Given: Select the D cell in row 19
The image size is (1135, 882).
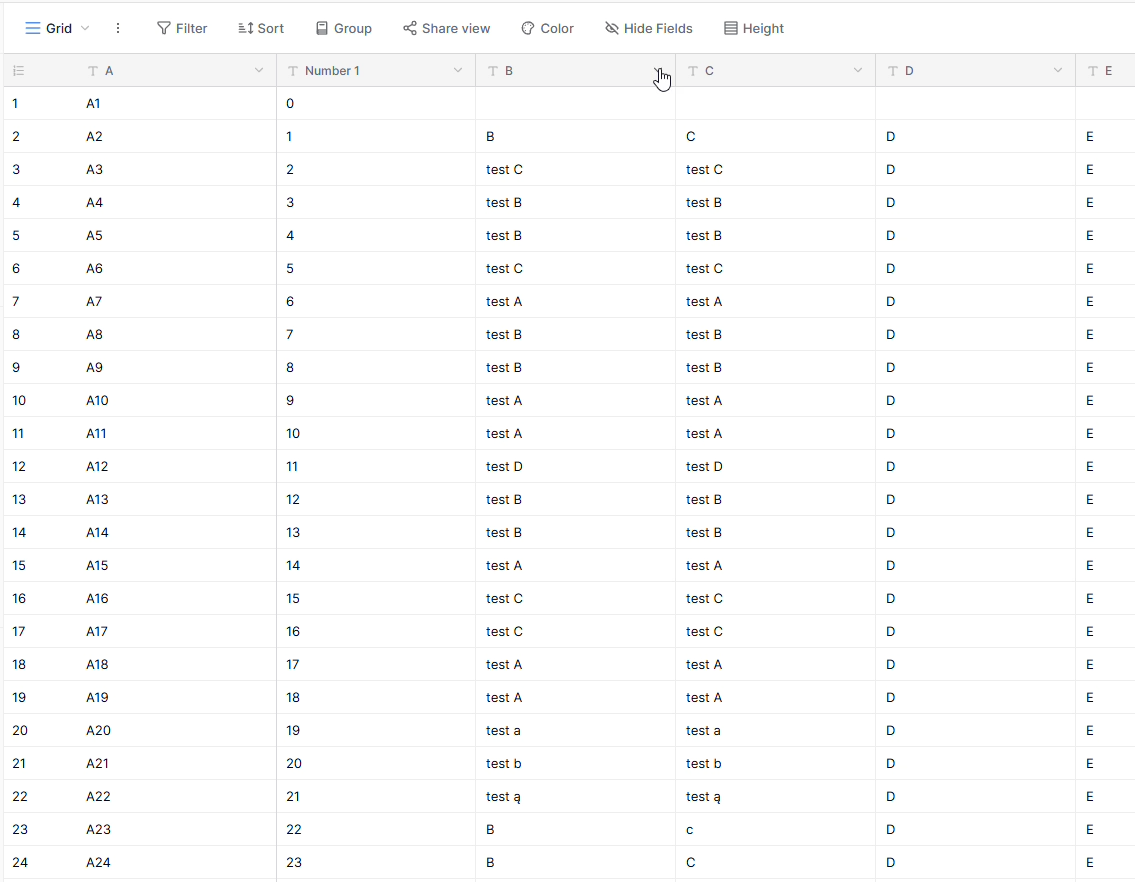Looking at the screenshot, I should tap(975, 698).
